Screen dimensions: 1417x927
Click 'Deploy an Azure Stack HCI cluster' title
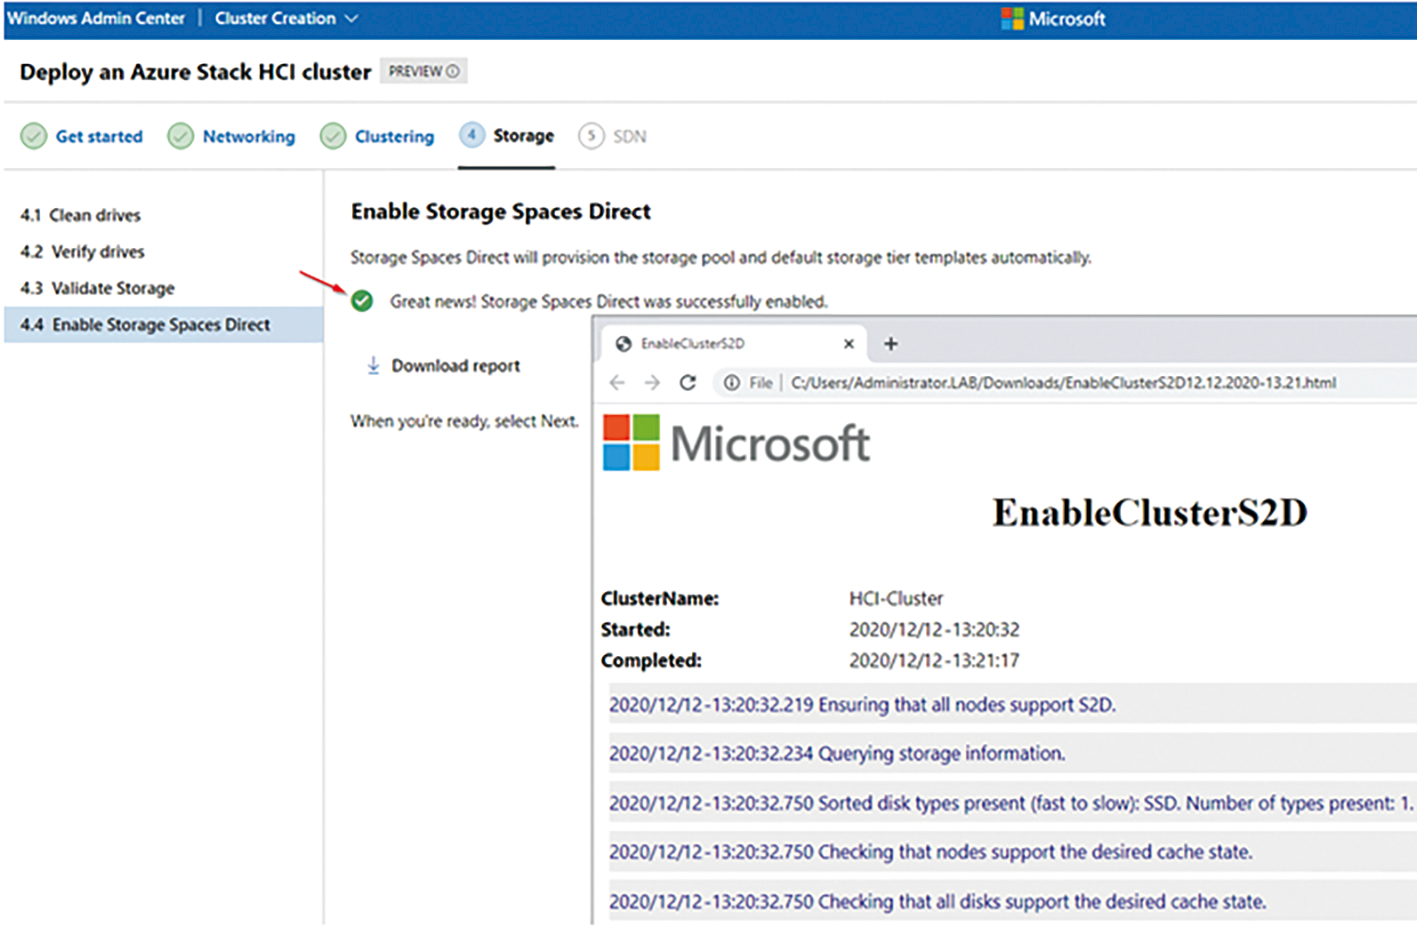195,72
